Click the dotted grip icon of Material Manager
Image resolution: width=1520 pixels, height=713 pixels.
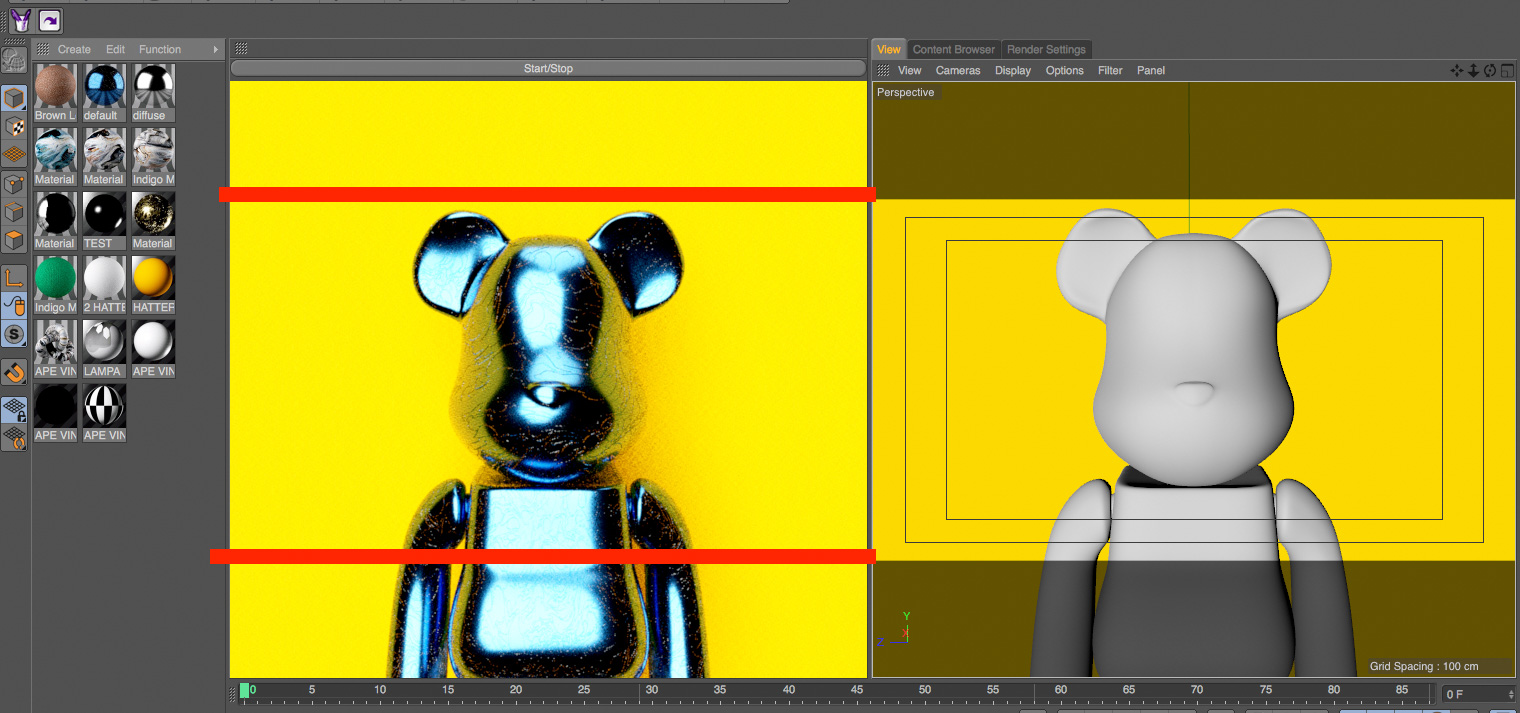click(43, 49)
